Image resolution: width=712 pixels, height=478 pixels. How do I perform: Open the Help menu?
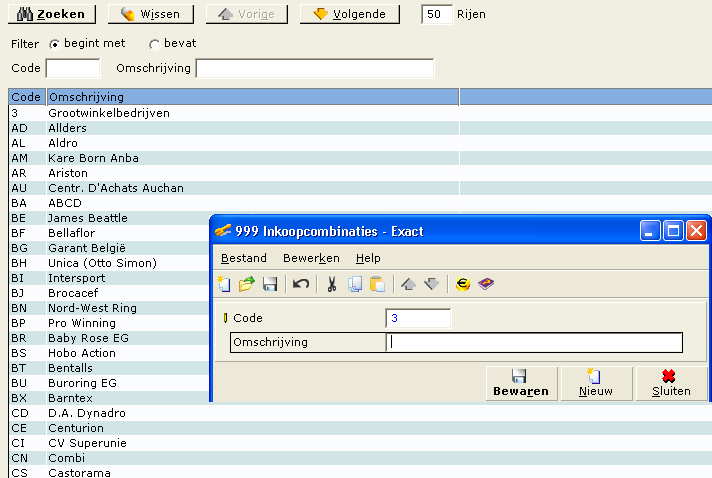(x=368, y=258)
